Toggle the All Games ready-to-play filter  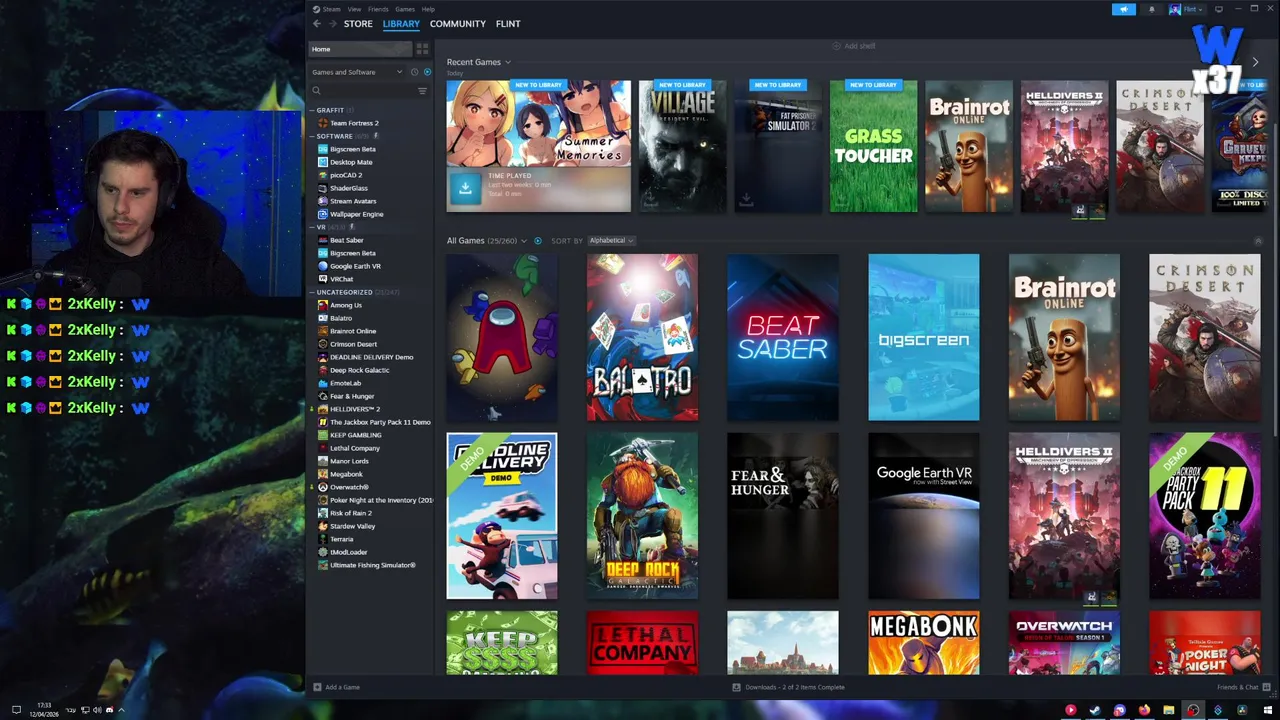(x=538, y=240)
